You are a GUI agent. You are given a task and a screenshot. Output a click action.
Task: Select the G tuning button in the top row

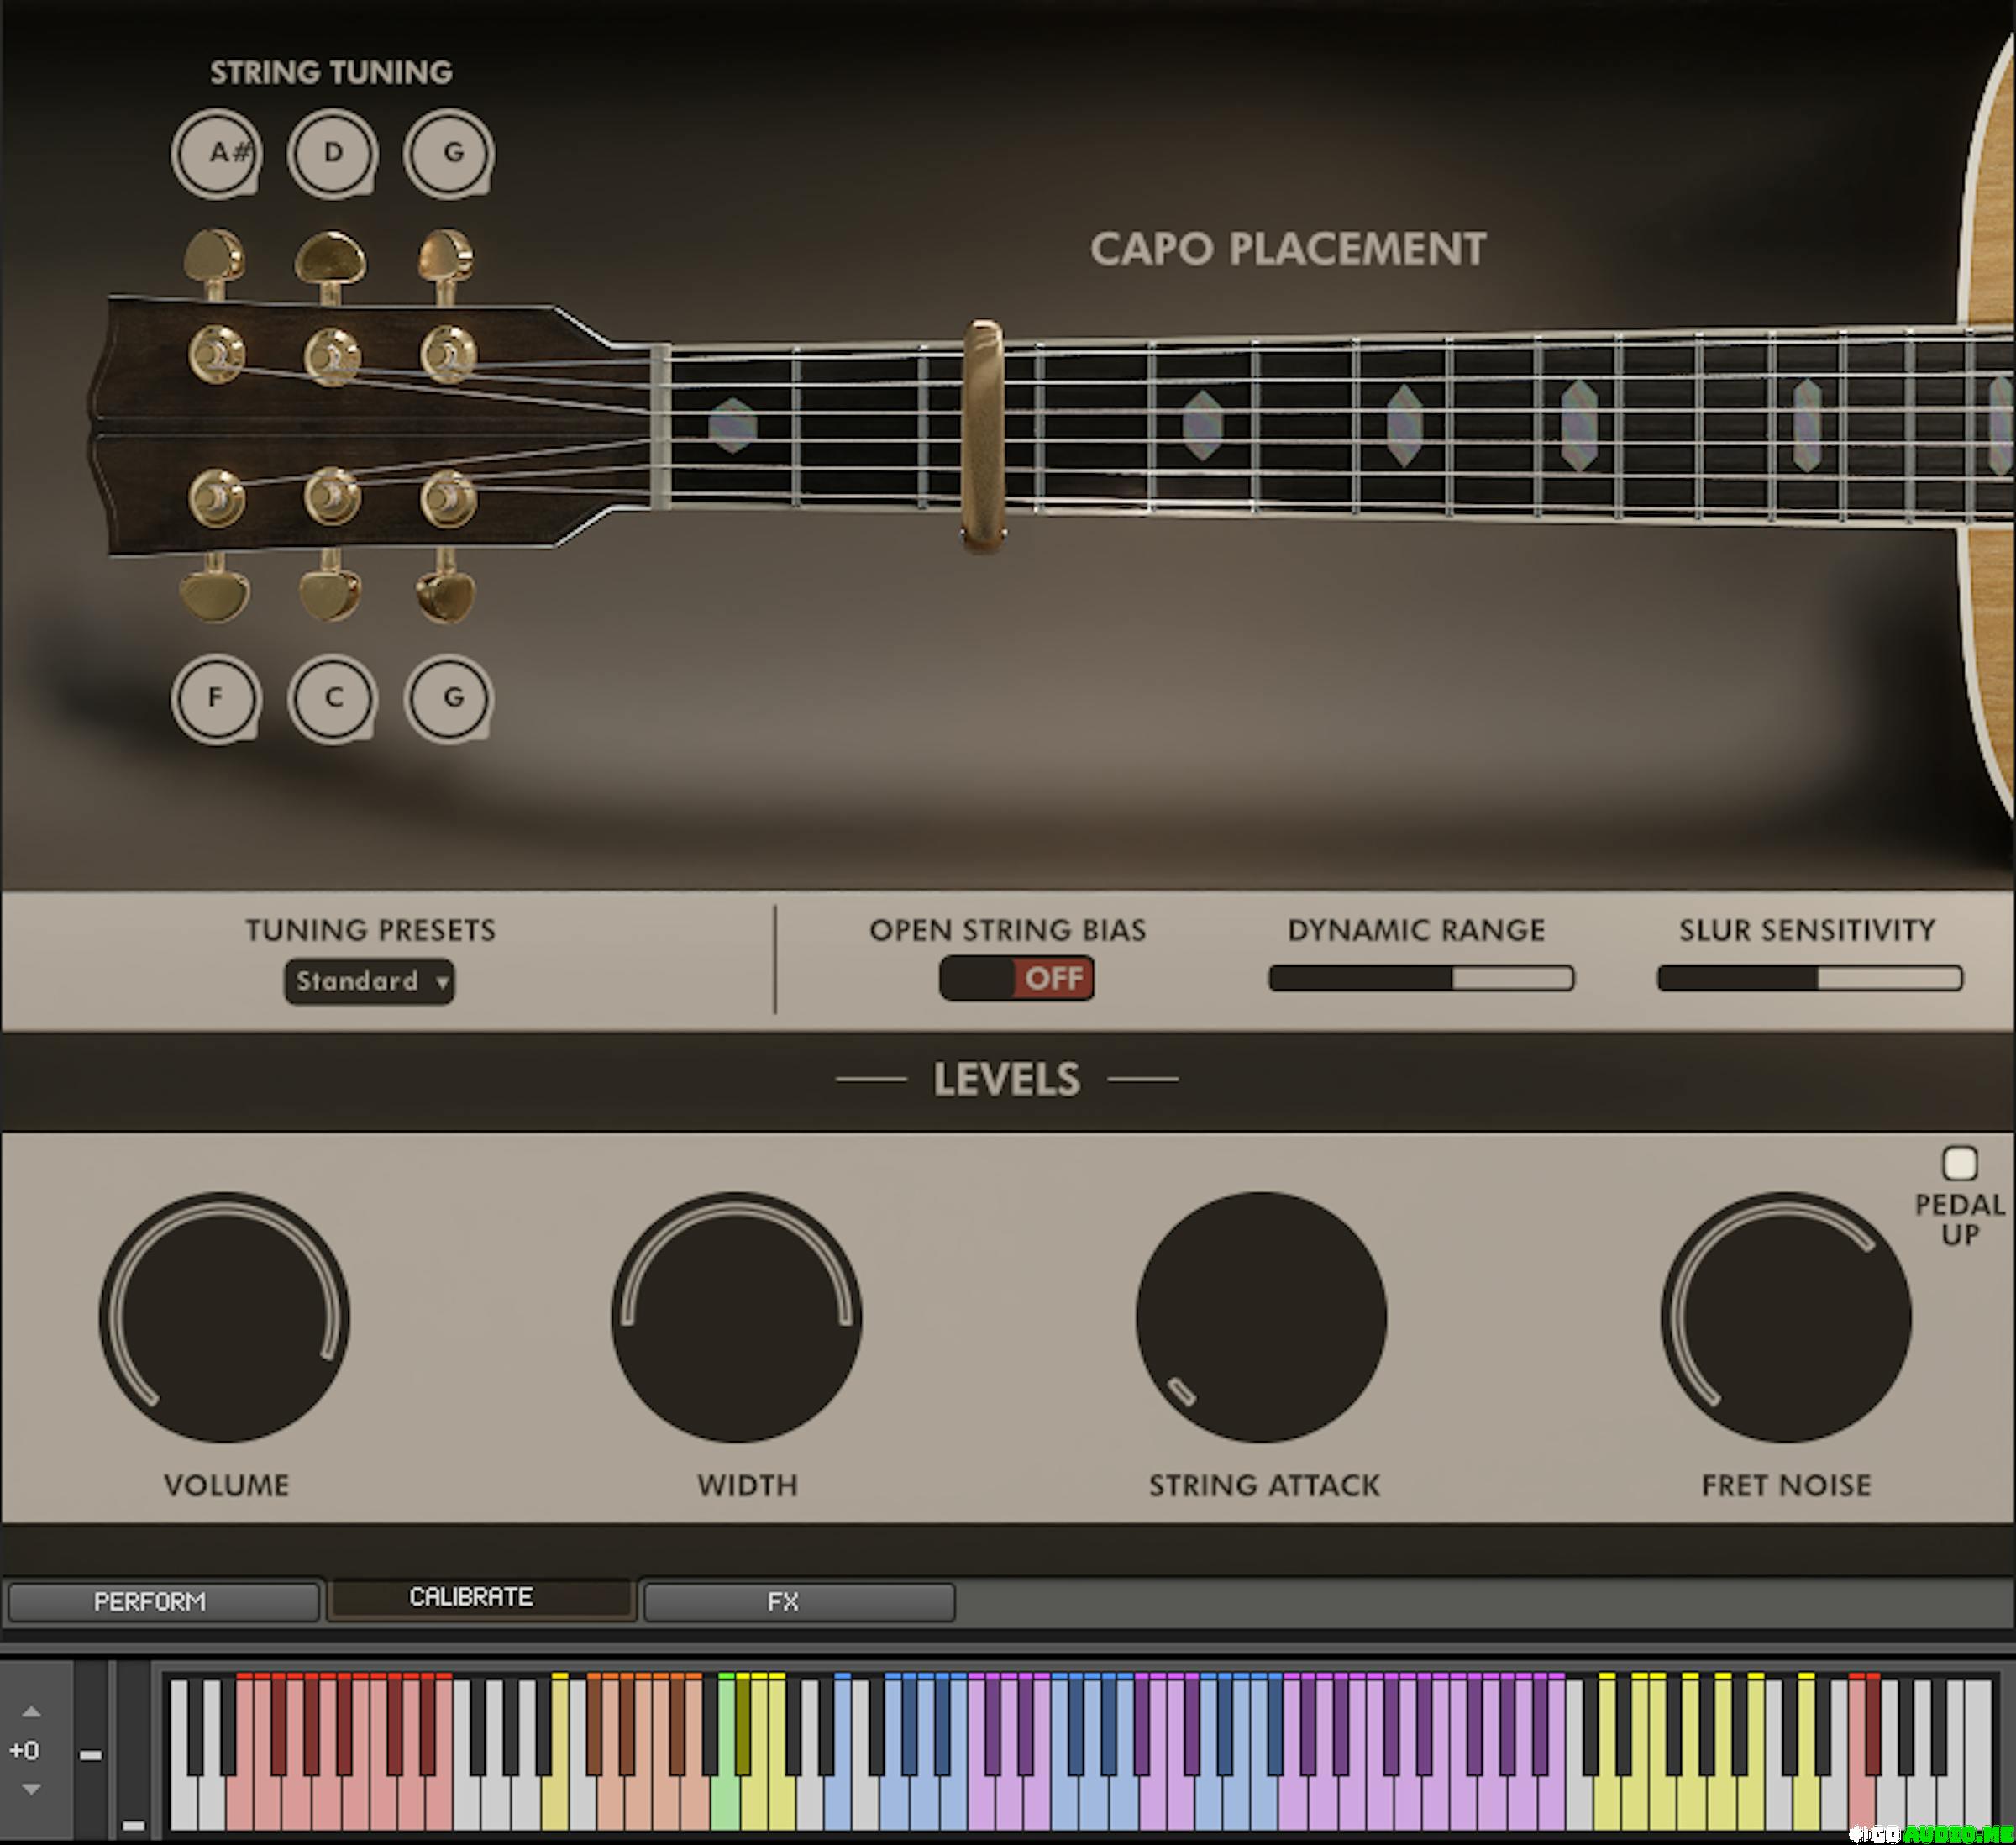(449, 154)
